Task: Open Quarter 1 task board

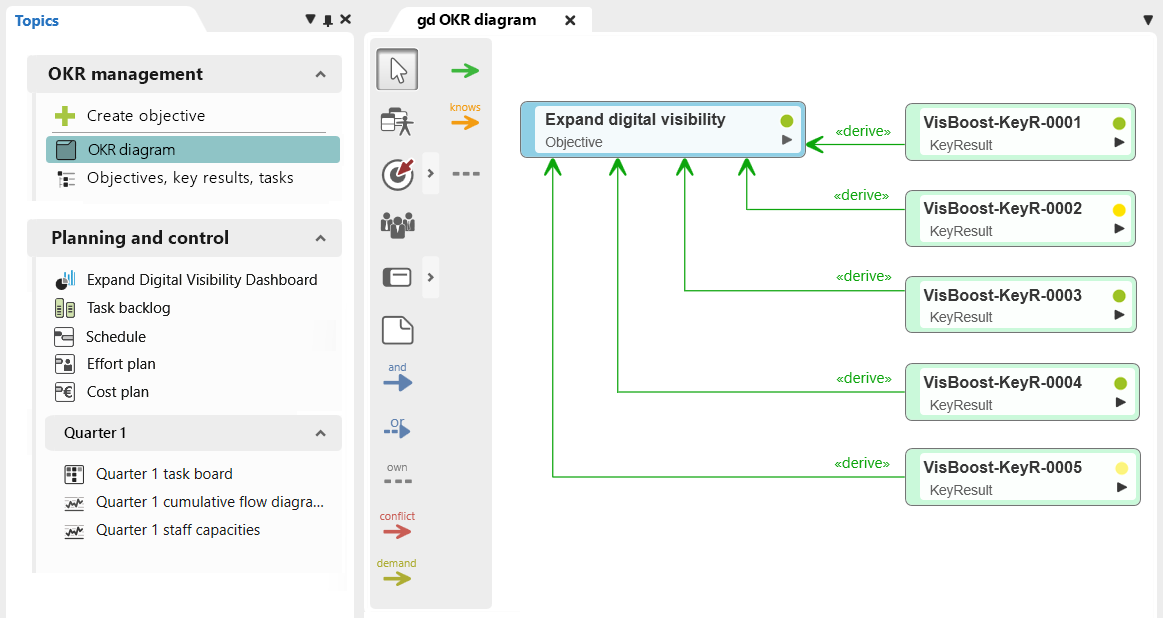Action: click(x=164, y=474)
